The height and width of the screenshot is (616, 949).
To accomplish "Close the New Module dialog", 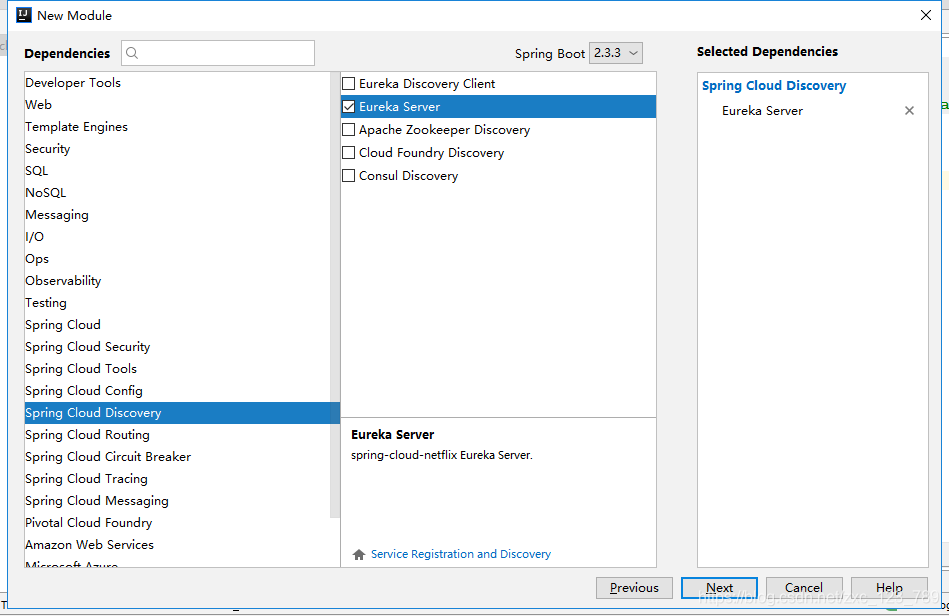I will pyautogui.click(x=925, y=15).
